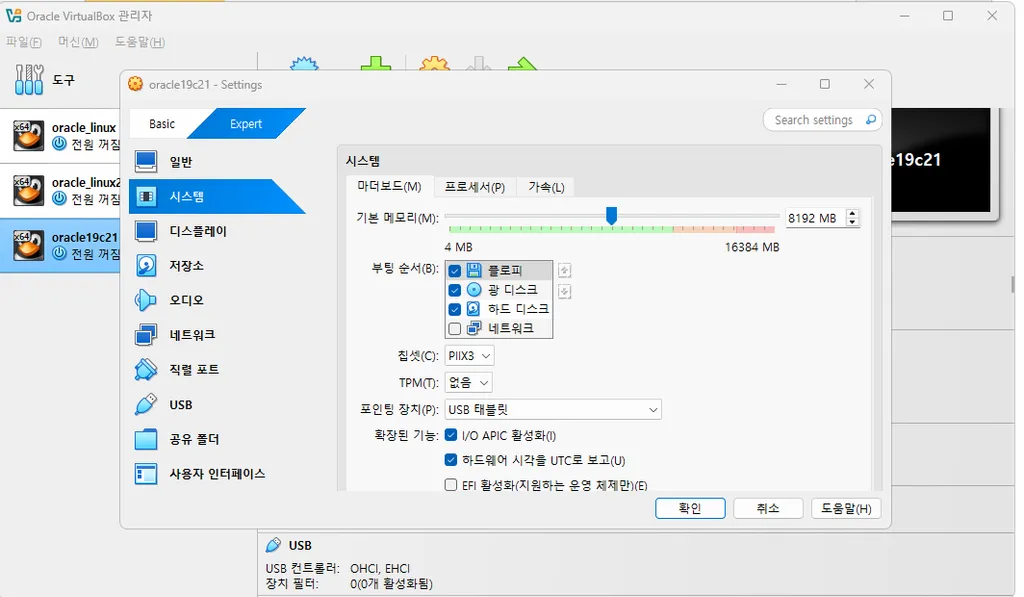Screen dimensions: 1024x597
Task: Click the green zone of memory slider
Action: click(x=560, y=229)
